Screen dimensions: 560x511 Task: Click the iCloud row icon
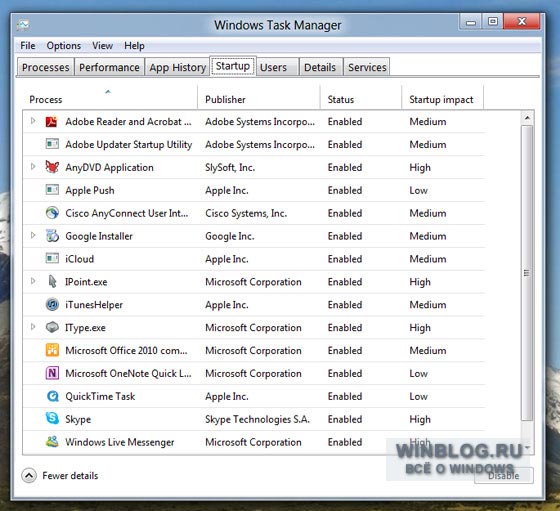52,258
